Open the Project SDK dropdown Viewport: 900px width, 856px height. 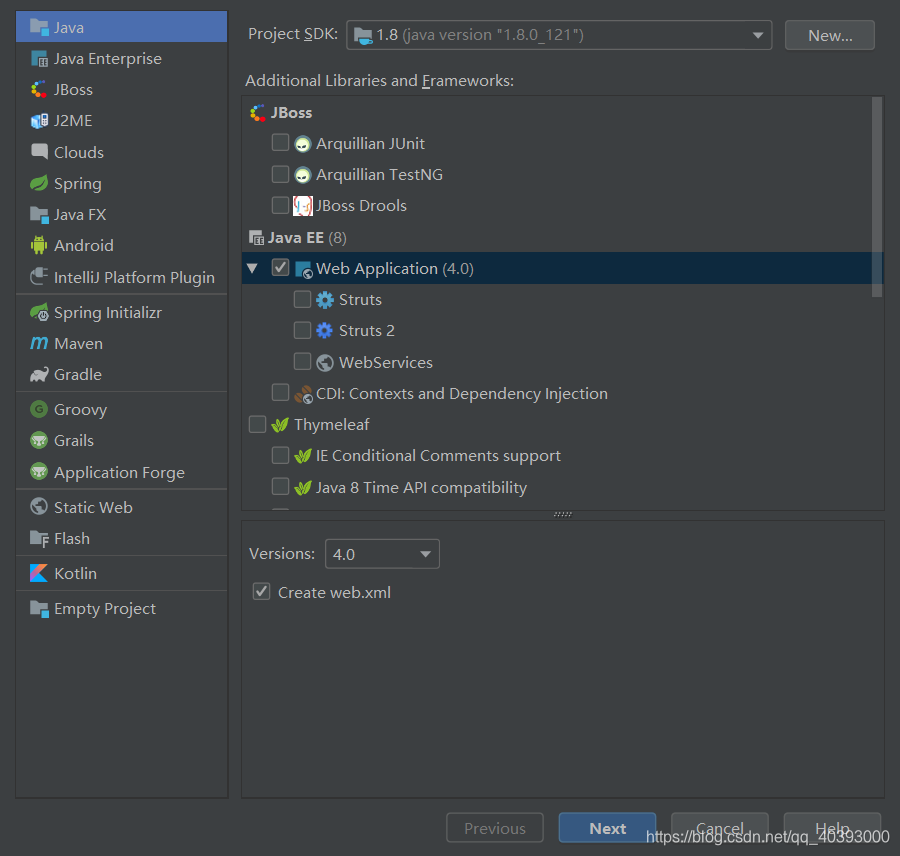coord(559,35)
